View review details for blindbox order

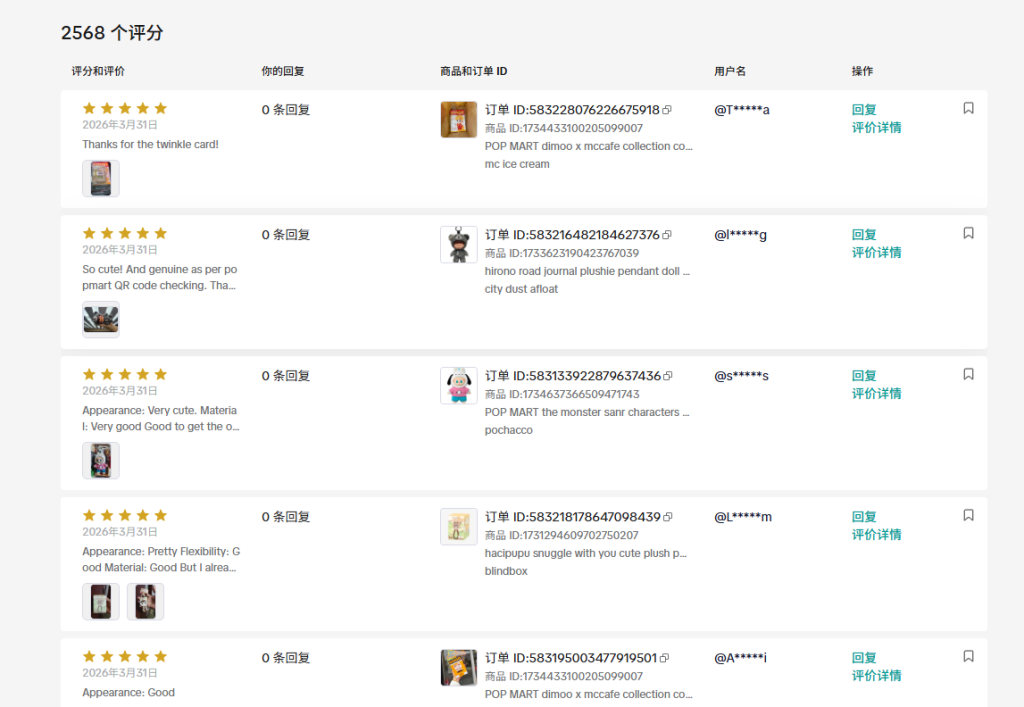pos(876,535)
